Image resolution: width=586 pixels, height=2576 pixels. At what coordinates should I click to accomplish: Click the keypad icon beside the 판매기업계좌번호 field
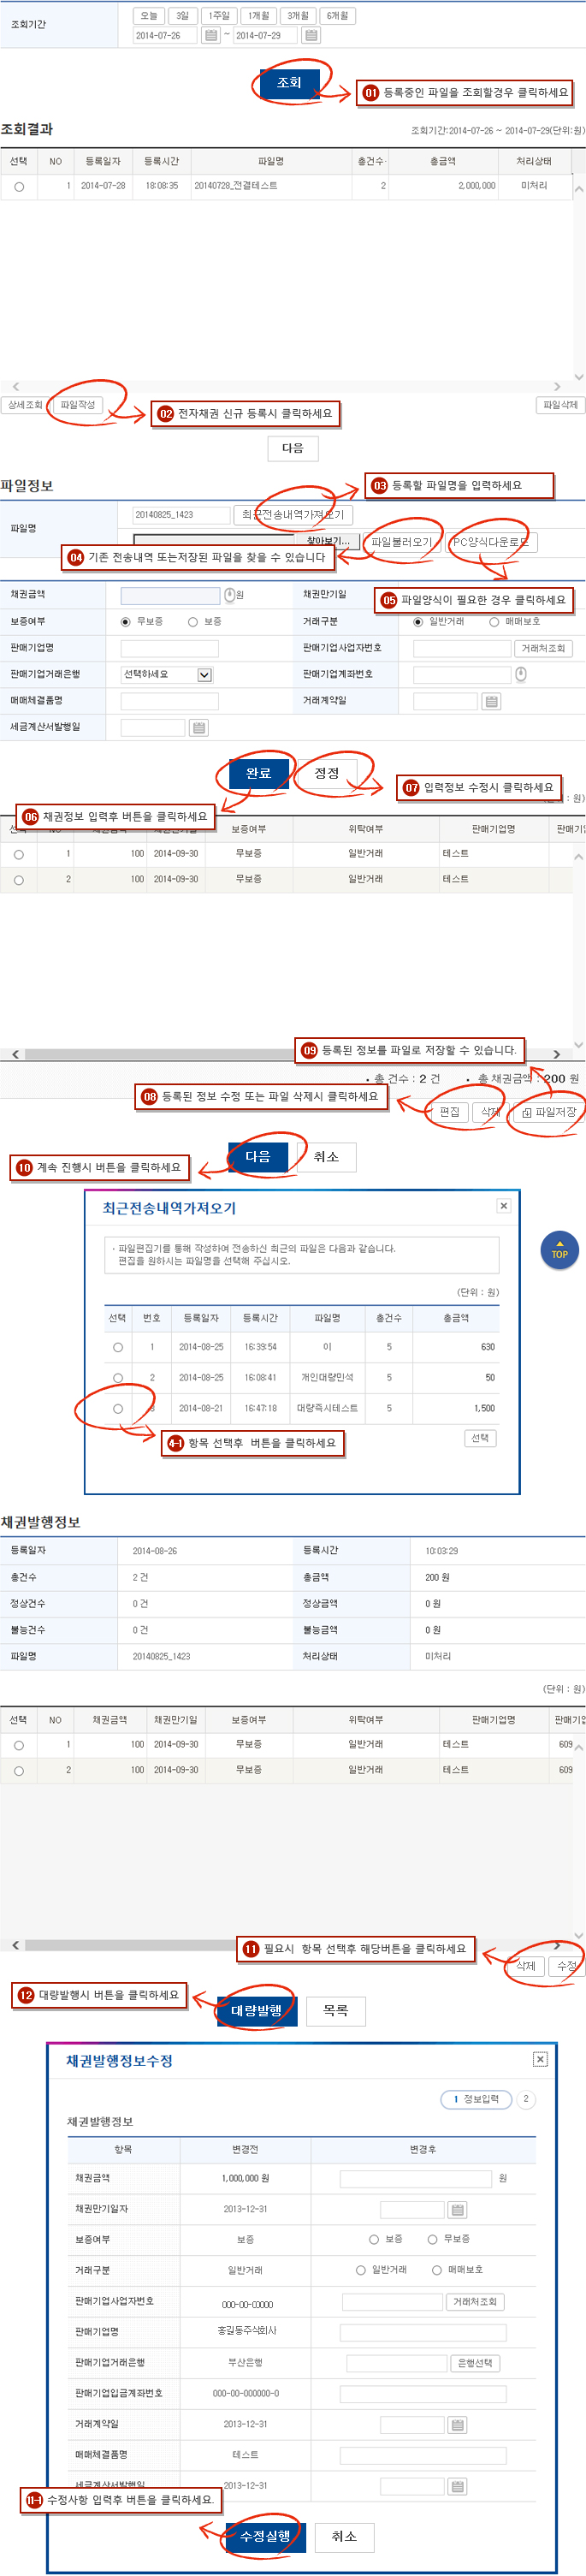click(x=521, y=674)
